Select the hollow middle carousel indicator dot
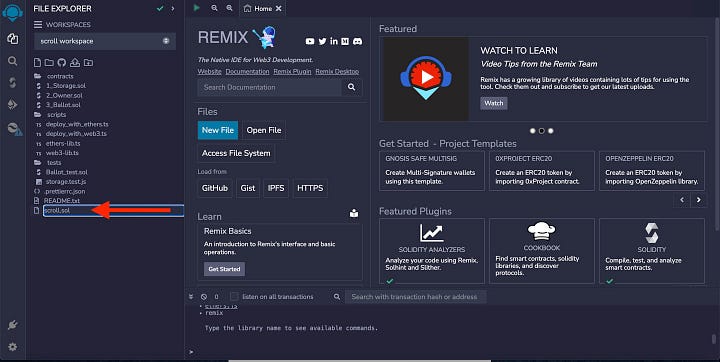The width and height of the screenshot is (720, 362). click(541, 131)
